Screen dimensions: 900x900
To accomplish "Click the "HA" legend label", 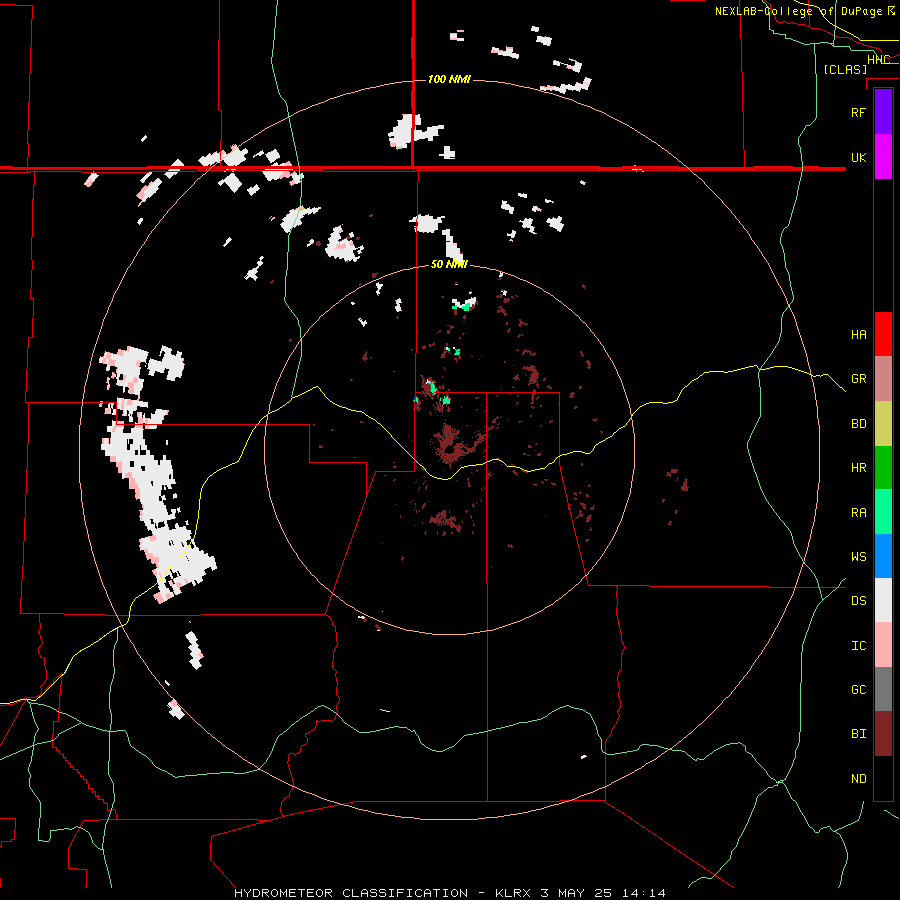I will coord(858,335).
